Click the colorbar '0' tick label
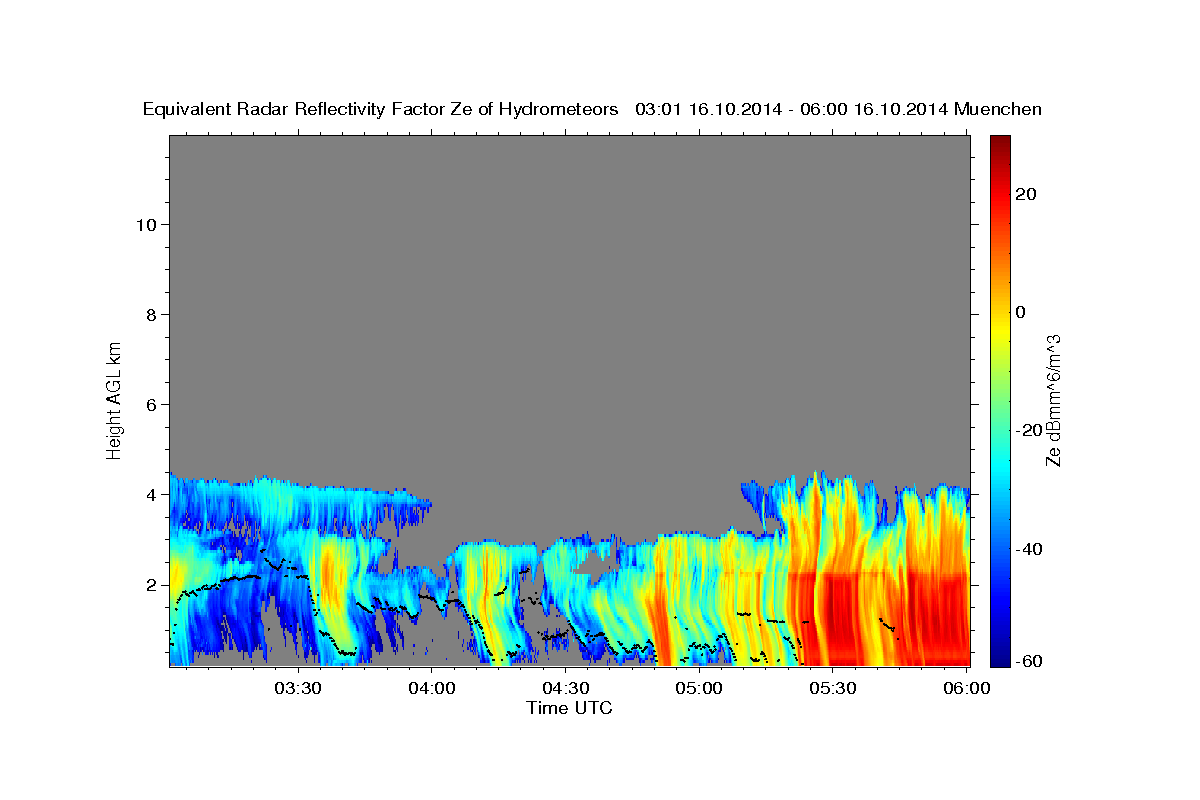 [x=1020, y=312]
